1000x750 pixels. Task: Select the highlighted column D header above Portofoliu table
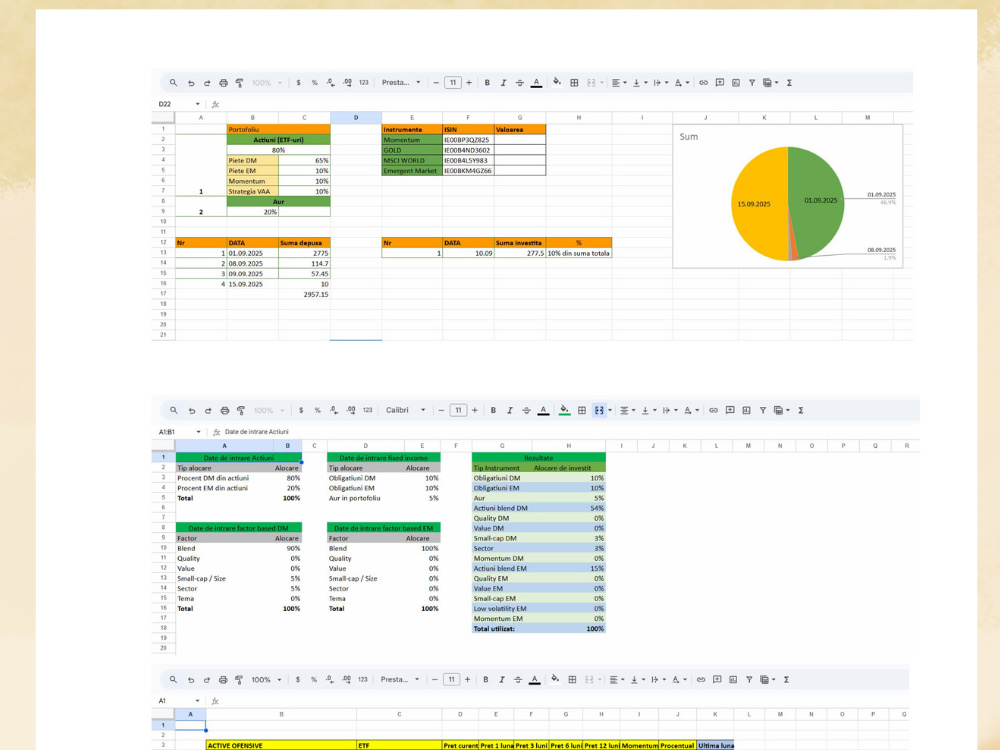click(x=356, y=117)
